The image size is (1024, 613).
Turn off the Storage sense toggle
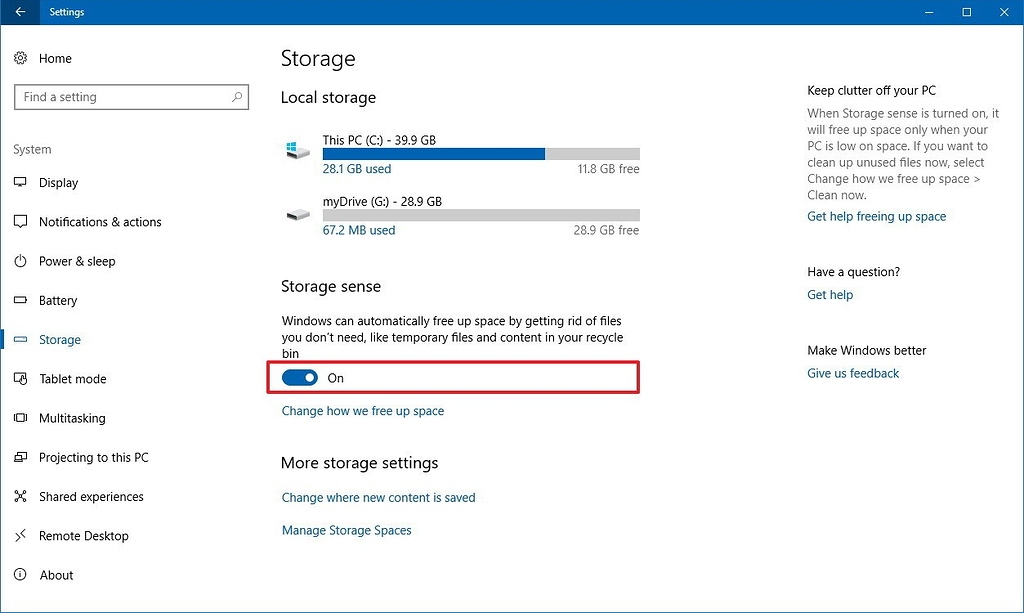point(300,378)
